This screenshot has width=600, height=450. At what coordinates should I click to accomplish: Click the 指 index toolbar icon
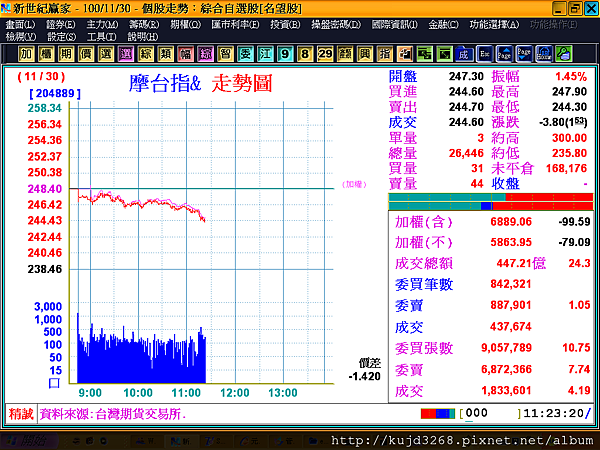385,54
